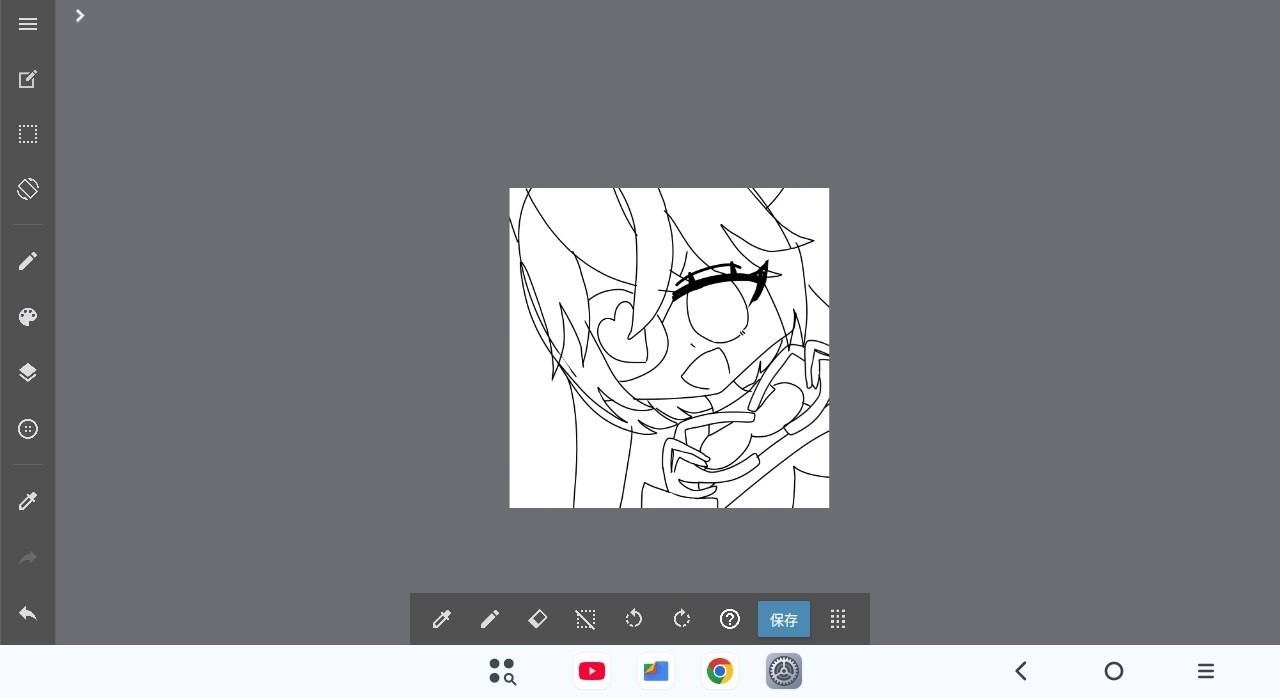Tap the rotate canvas icon in sidebar

[x=28, y=189]
